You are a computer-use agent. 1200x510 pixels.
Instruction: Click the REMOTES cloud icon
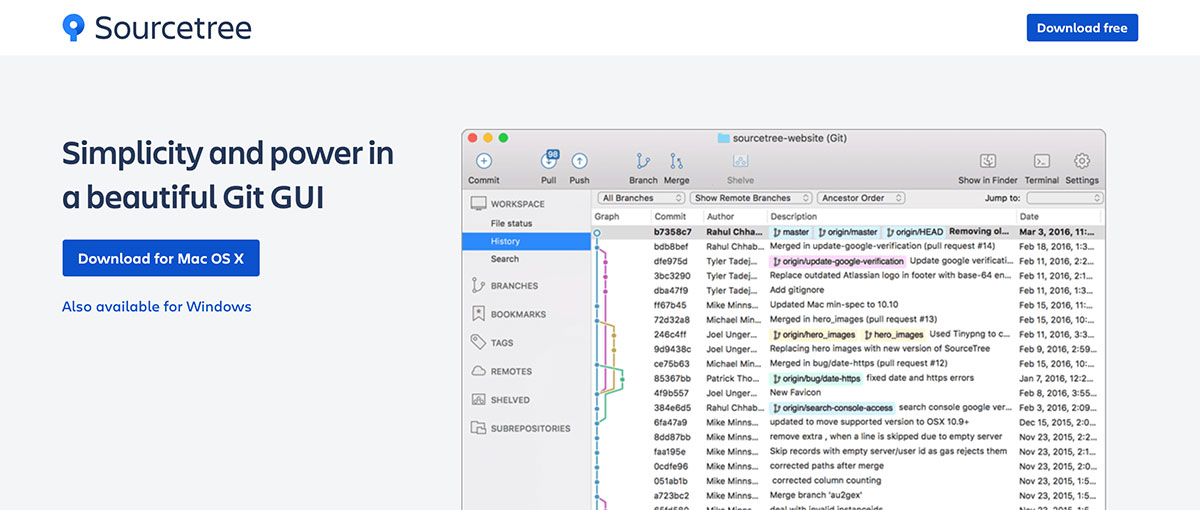478,371
